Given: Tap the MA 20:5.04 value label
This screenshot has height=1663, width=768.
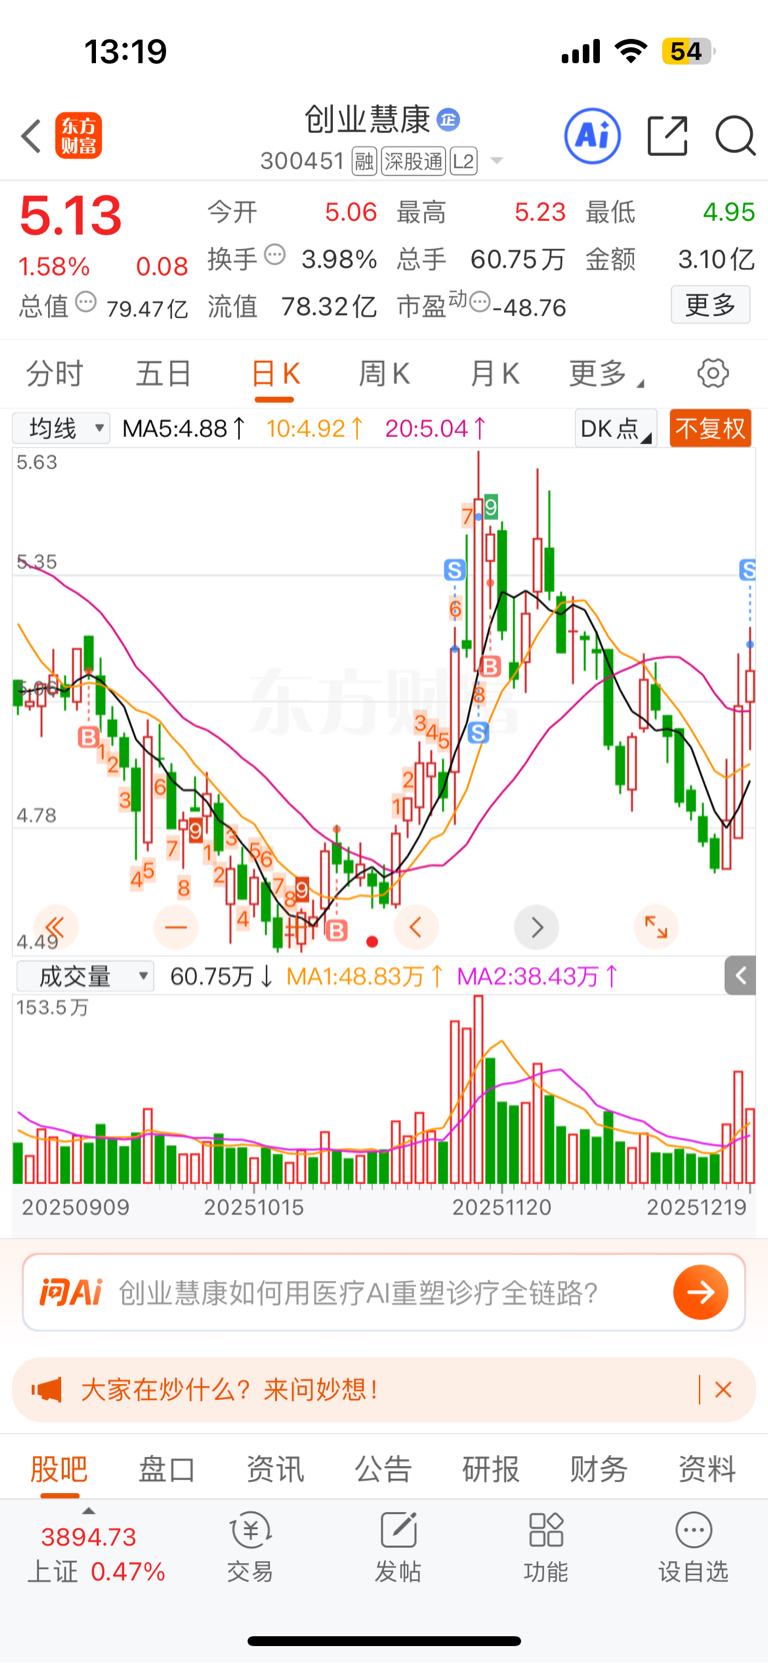Looking at the screenshot, I should pos(436,429).
